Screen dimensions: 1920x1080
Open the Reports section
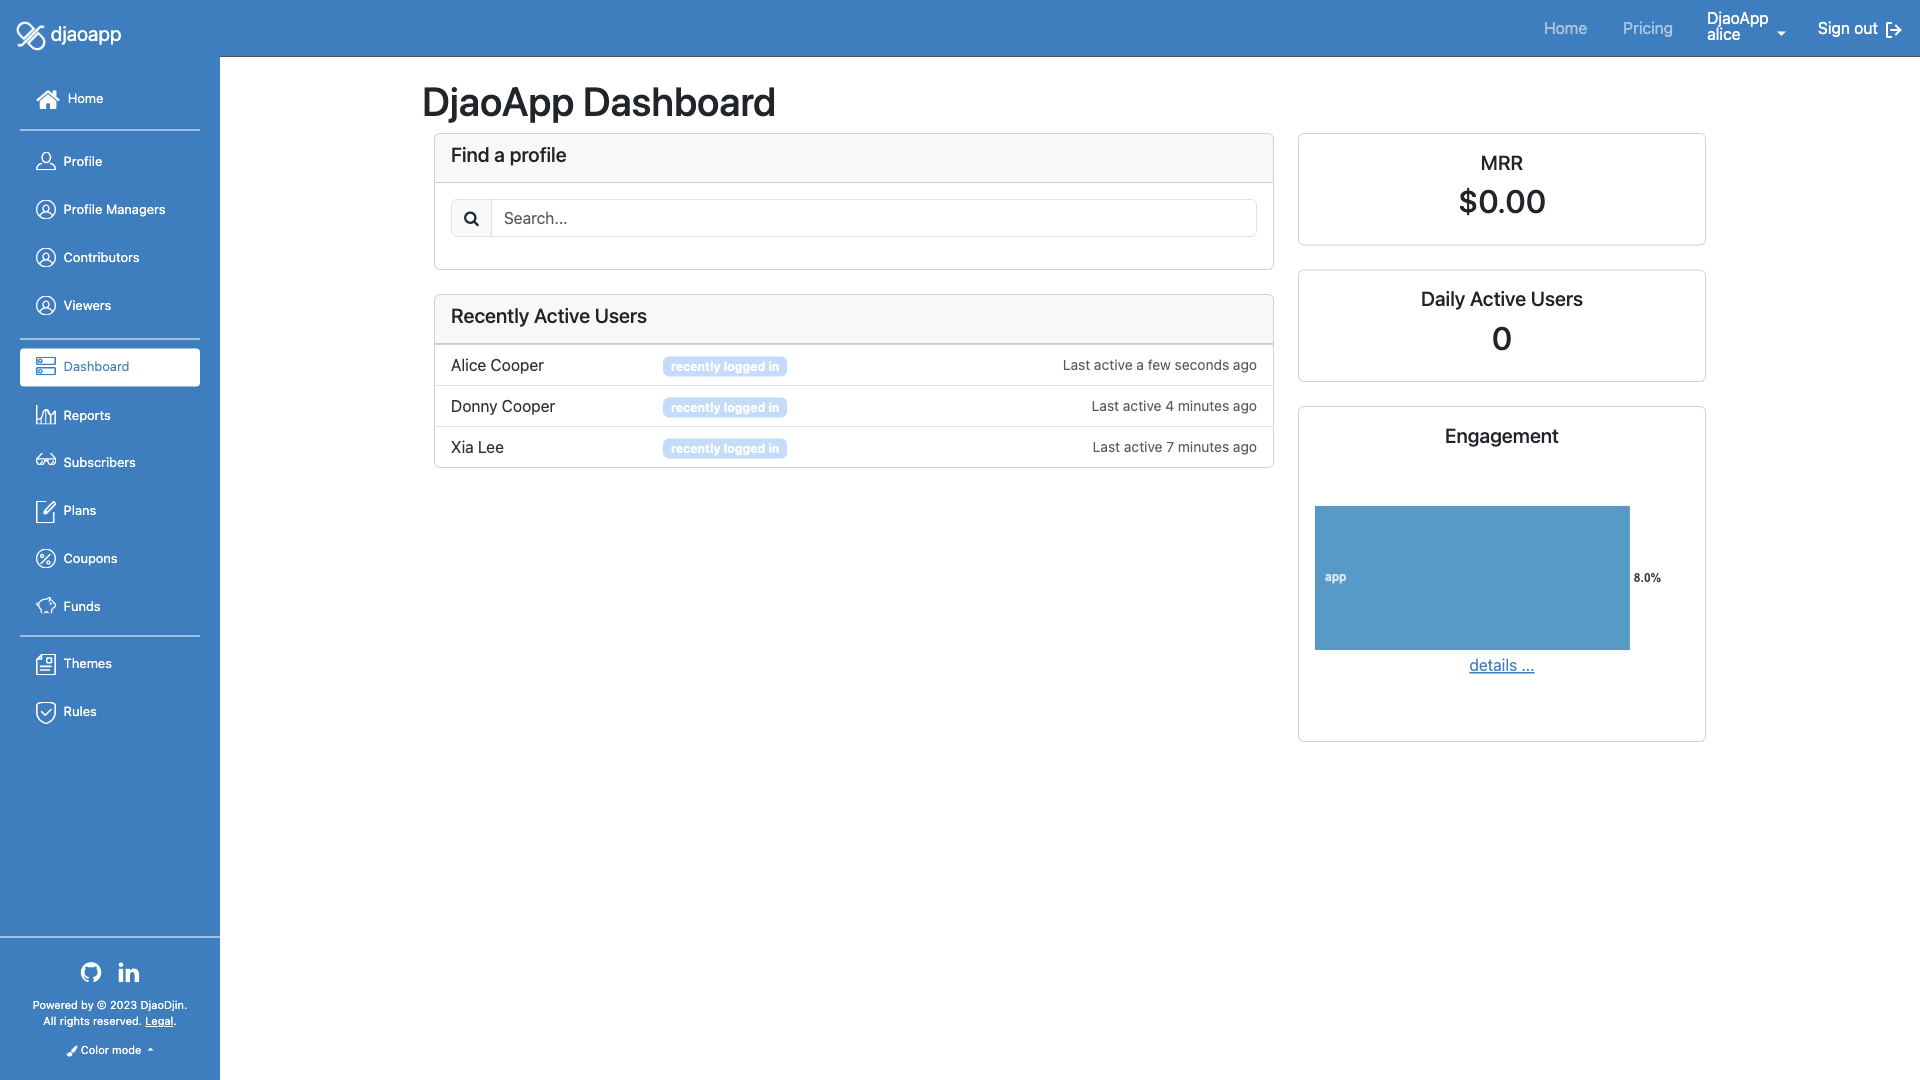pyautogui.click(x=110, y=415)
